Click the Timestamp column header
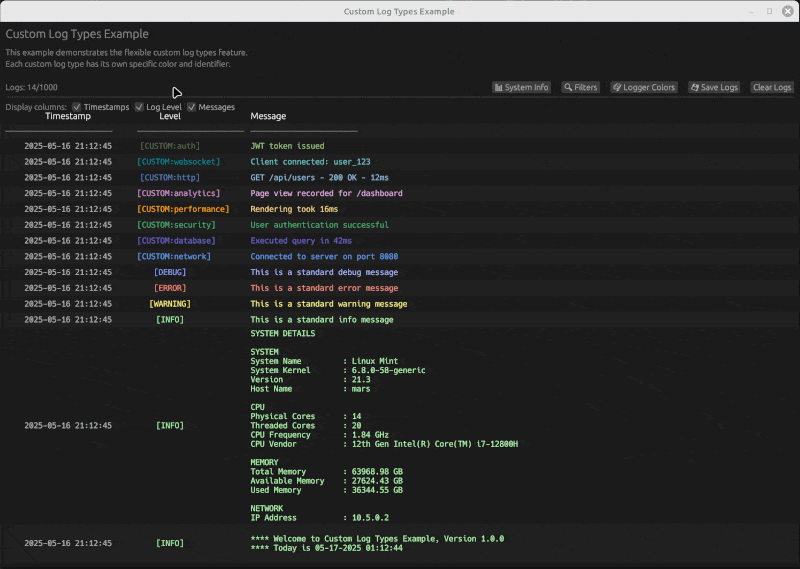Image resolution: width=800 pixels, height=569 pixels. click(x=68, y=117)
